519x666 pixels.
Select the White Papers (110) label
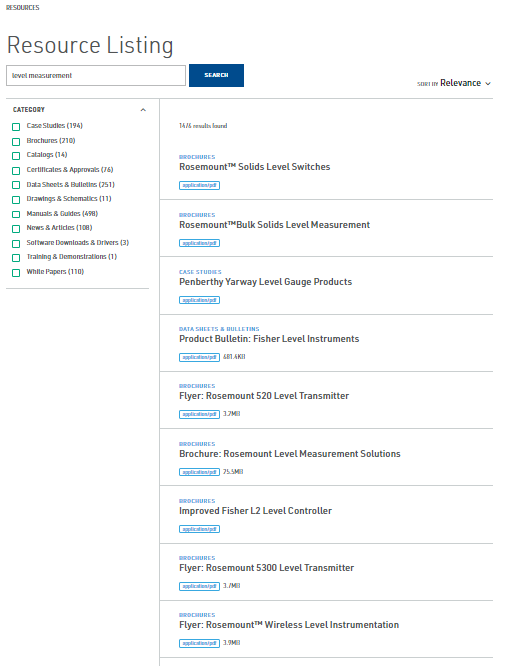(x=55, y=271)
